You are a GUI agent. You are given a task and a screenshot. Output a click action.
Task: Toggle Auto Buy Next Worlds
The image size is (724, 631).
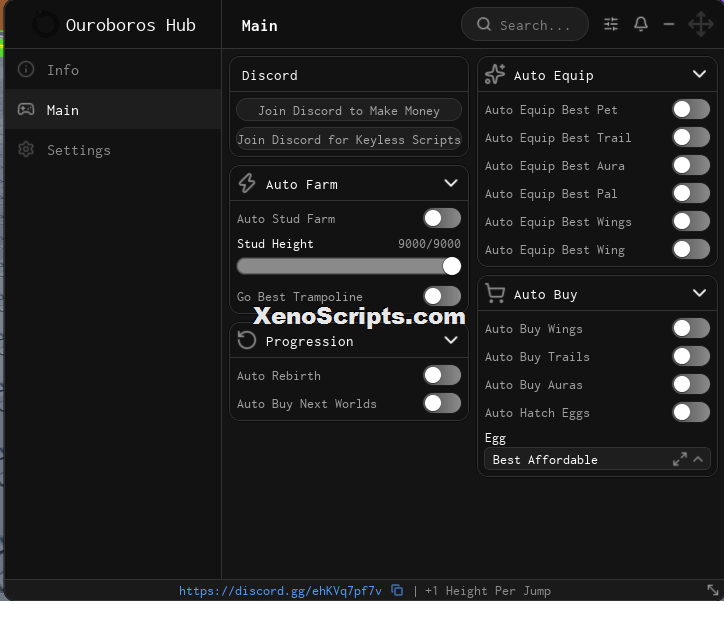(x=442, y=403)
